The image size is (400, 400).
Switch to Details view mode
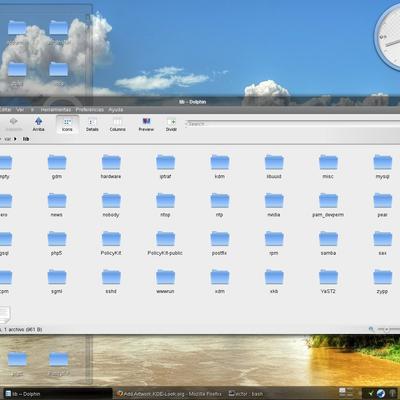pos(92,124)
